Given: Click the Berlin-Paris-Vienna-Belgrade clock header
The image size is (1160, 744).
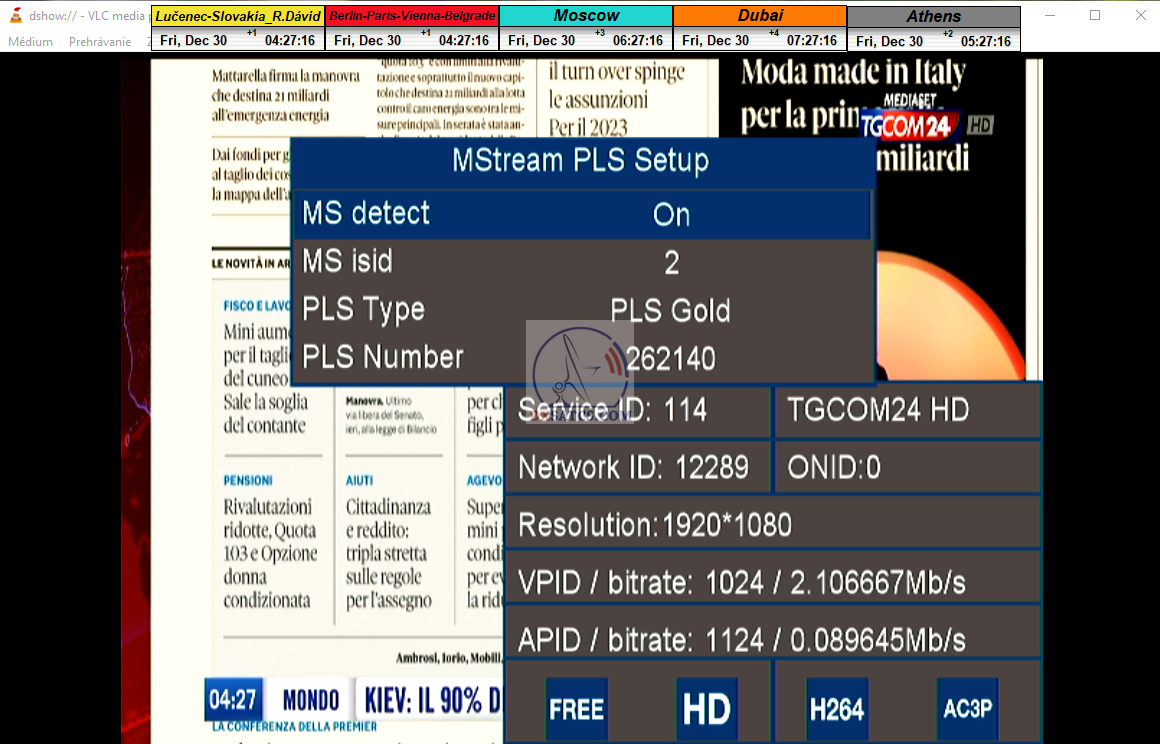Looking at the screenshot, I should click(x=412, y=16).
